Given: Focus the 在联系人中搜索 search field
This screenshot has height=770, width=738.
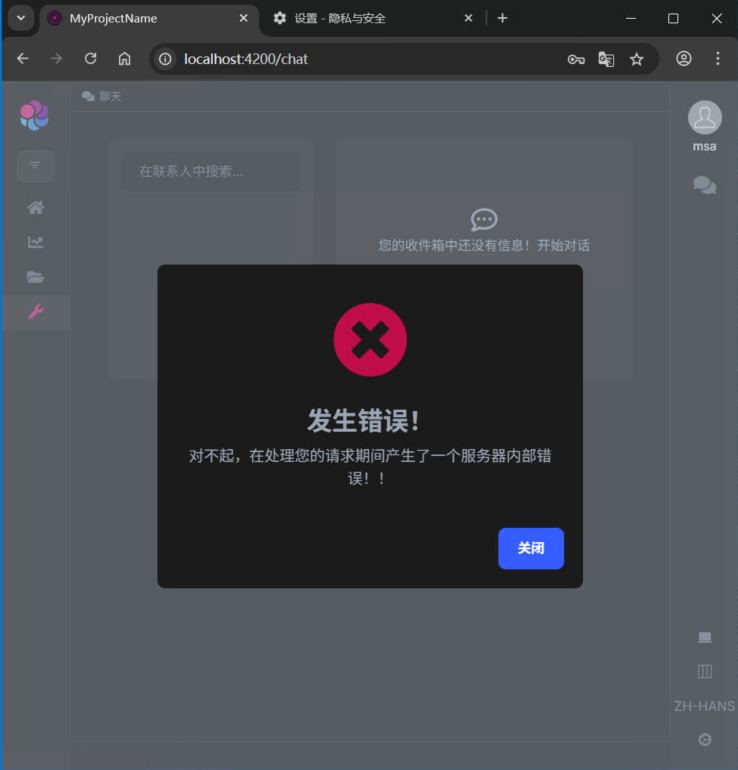Looking at the screenshot, I should click(x=211, y=171).
